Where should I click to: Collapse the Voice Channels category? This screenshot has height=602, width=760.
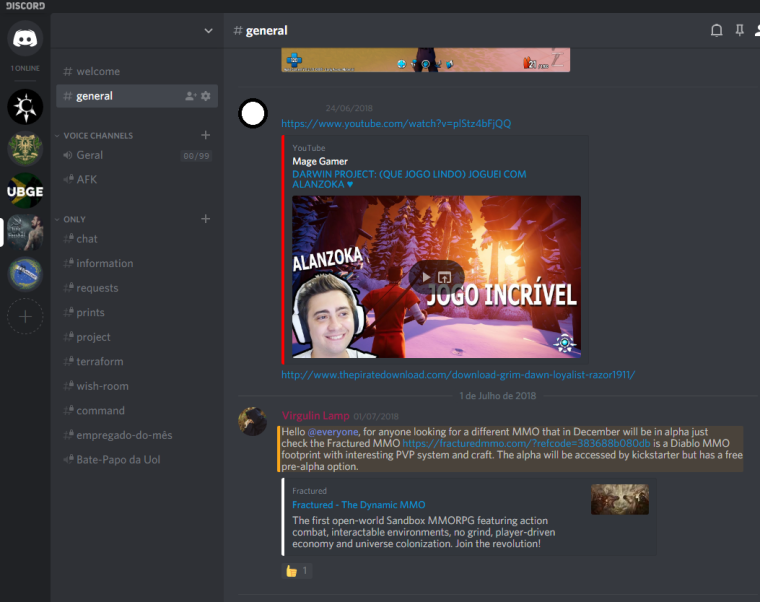coord(98,136)
